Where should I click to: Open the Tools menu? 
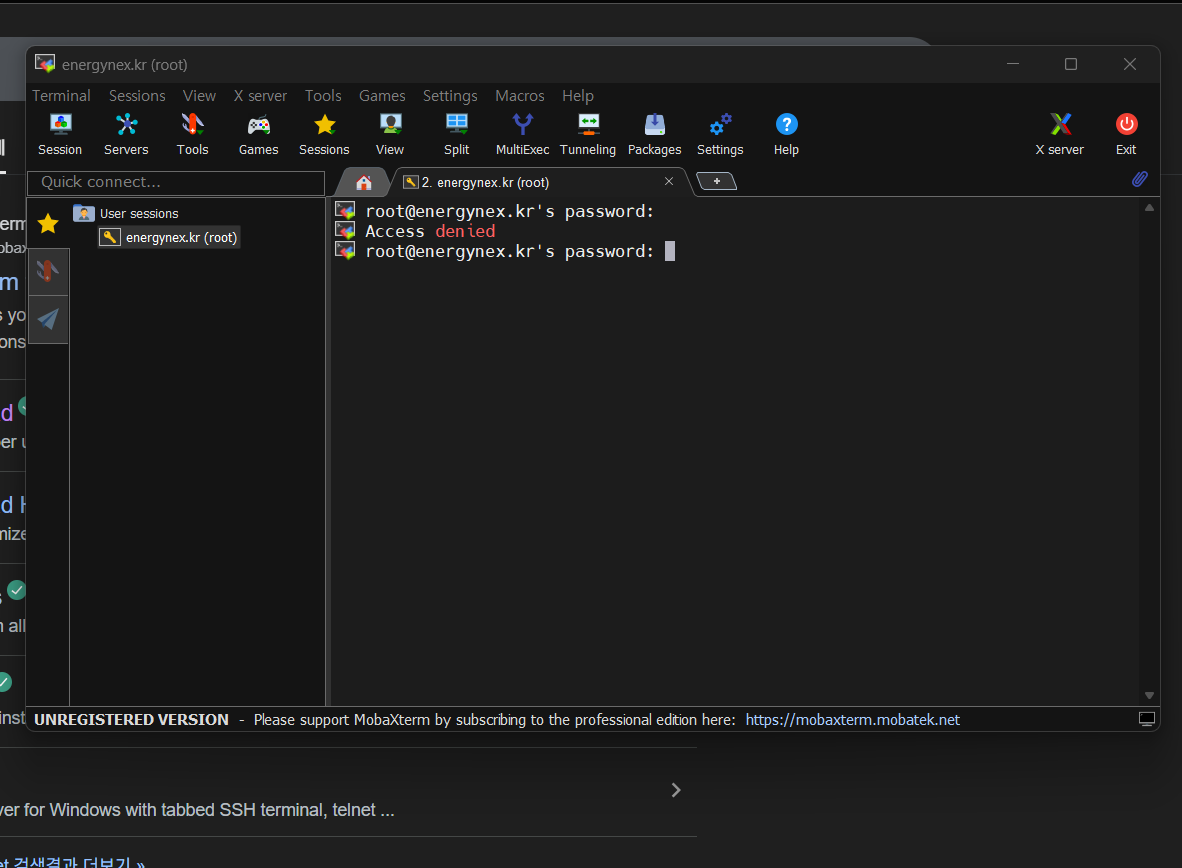[x=323, y=96]
